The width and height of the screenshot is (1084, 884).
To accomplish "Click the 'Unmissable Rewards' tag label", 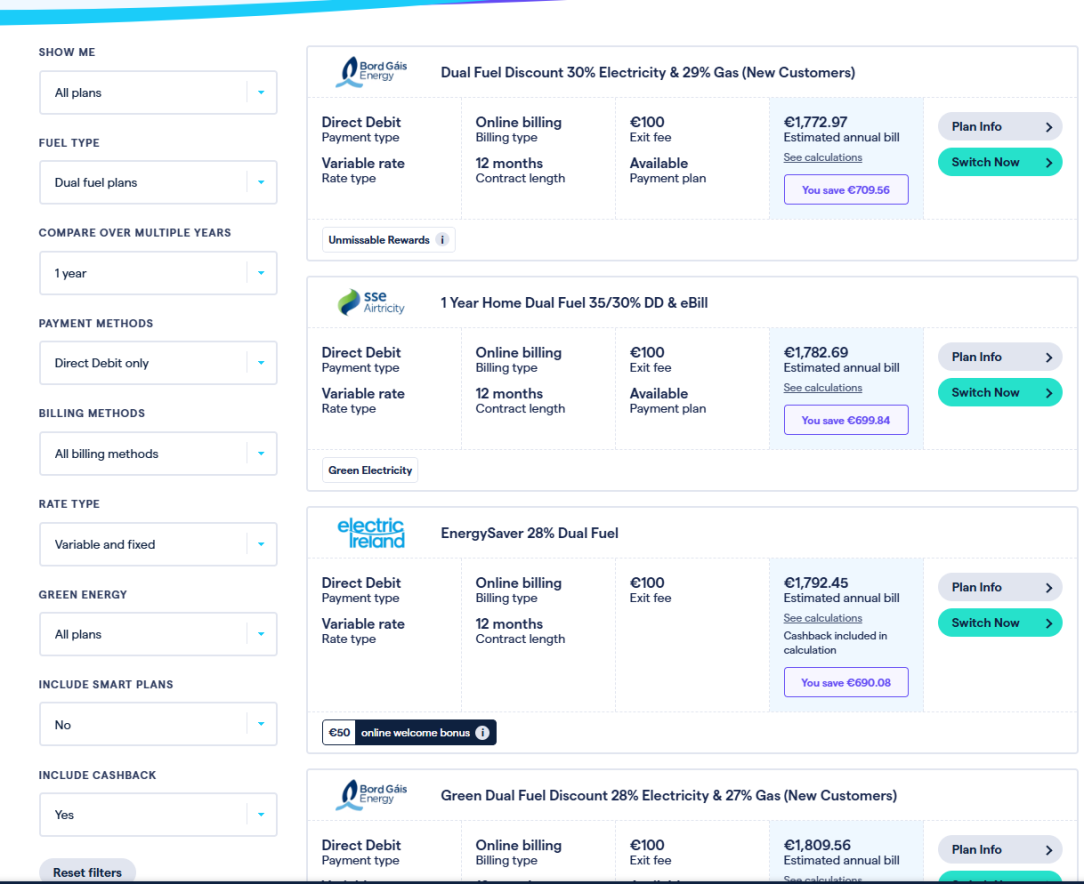I will pyautogui.click(x=379, y=240).
